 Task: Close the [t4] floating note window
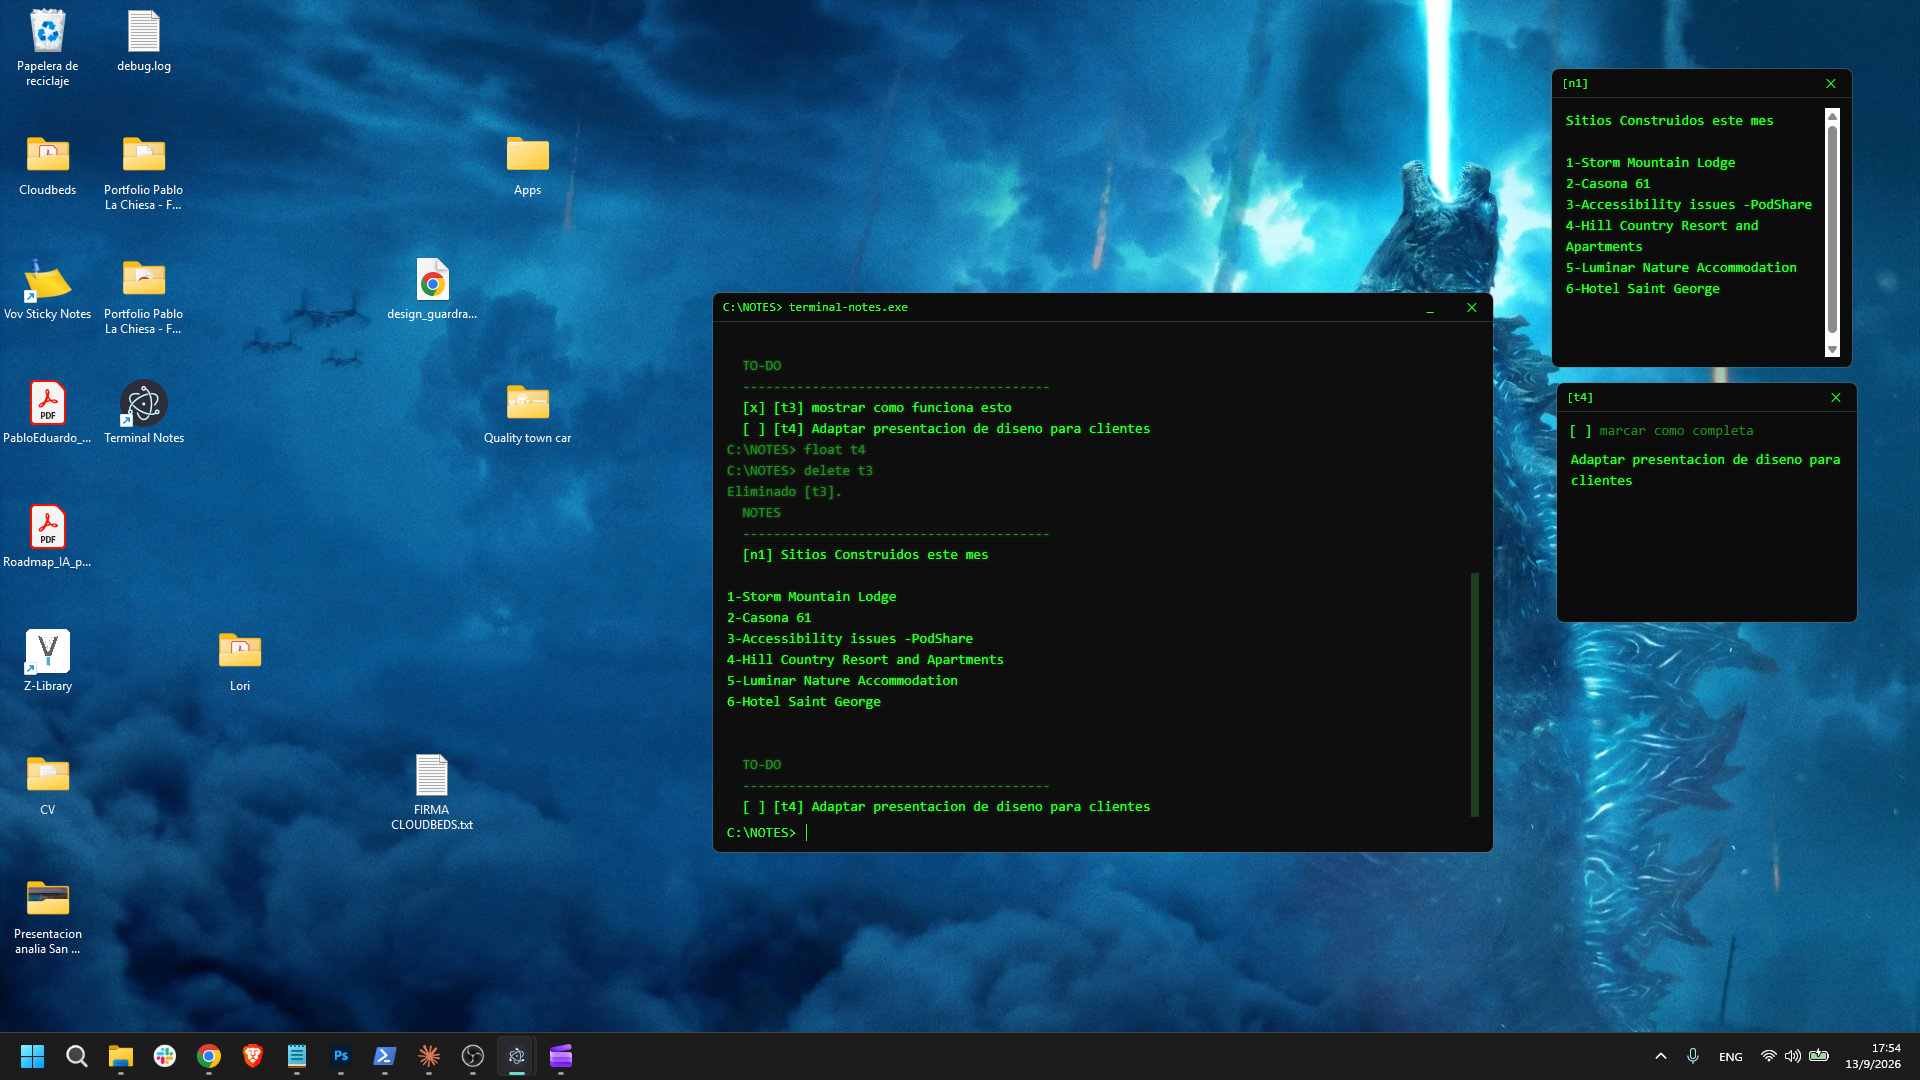point(1836,398)
